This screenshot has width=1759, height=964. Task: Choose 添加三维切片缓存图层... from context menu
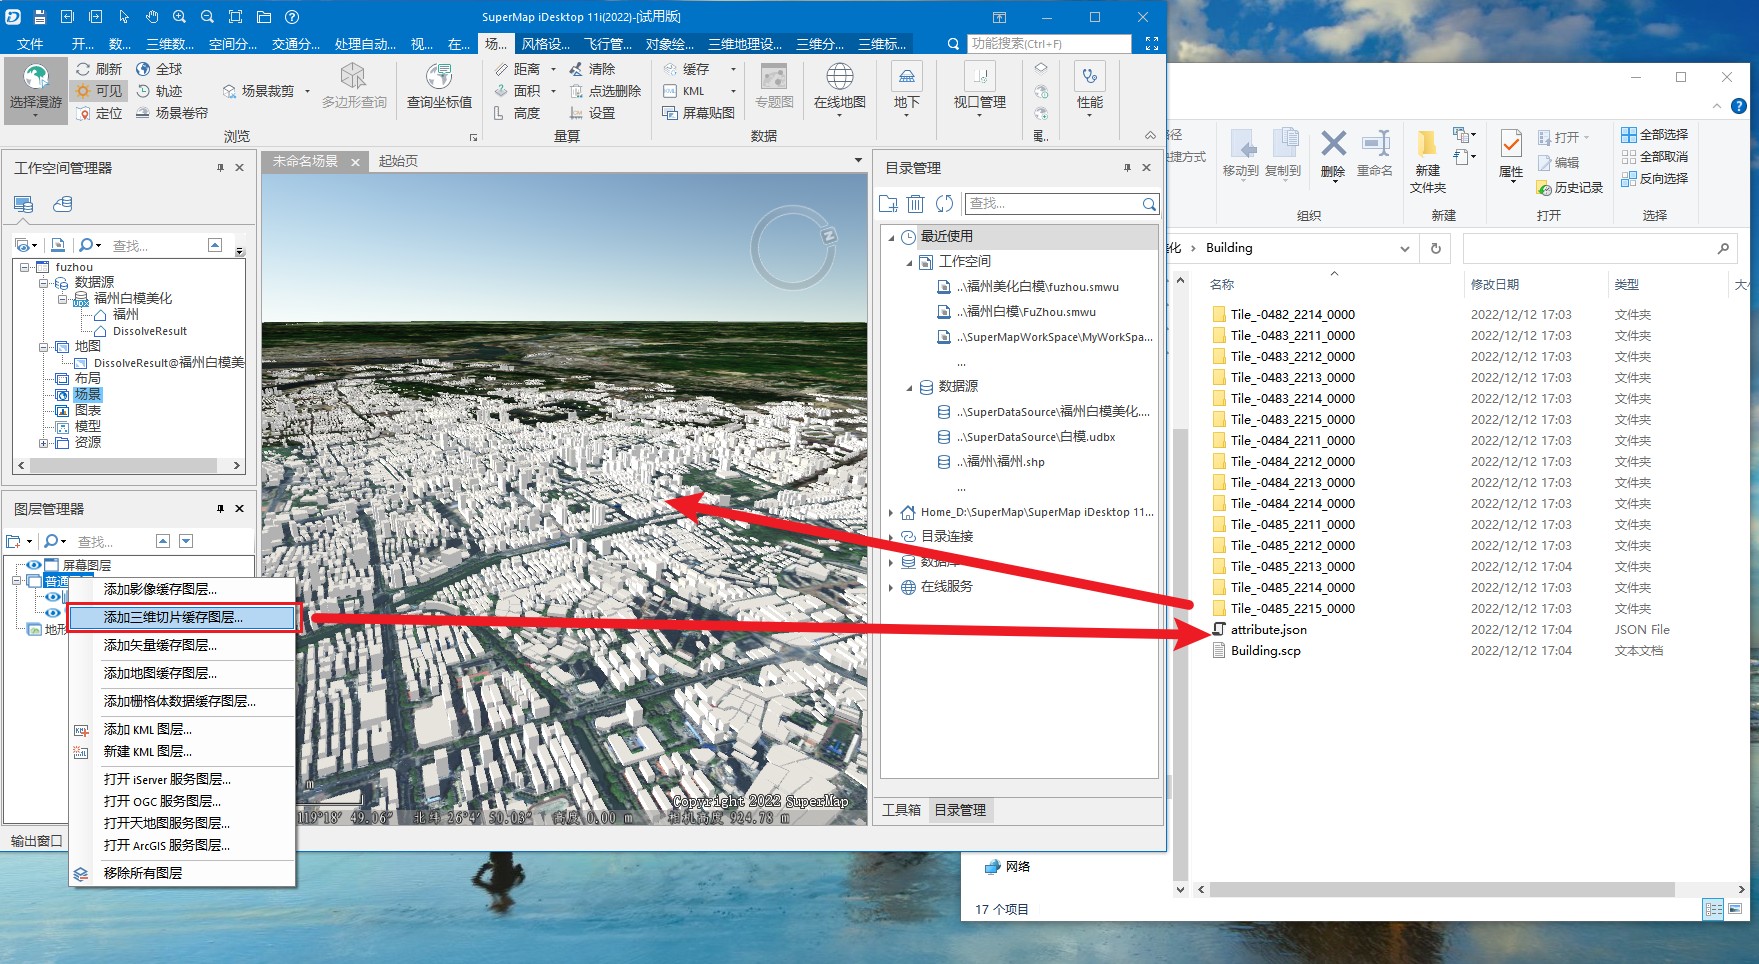coord(183,617)
